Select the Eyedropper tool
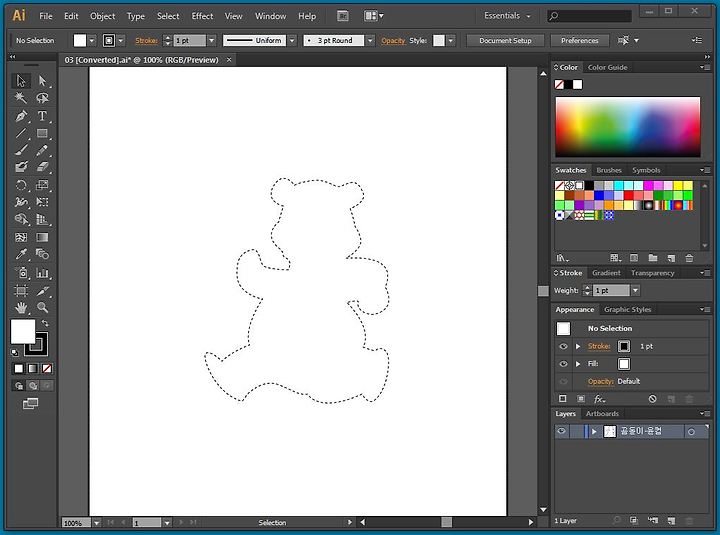The height and width of the screenshot is (535, 720). coord(21,254)
